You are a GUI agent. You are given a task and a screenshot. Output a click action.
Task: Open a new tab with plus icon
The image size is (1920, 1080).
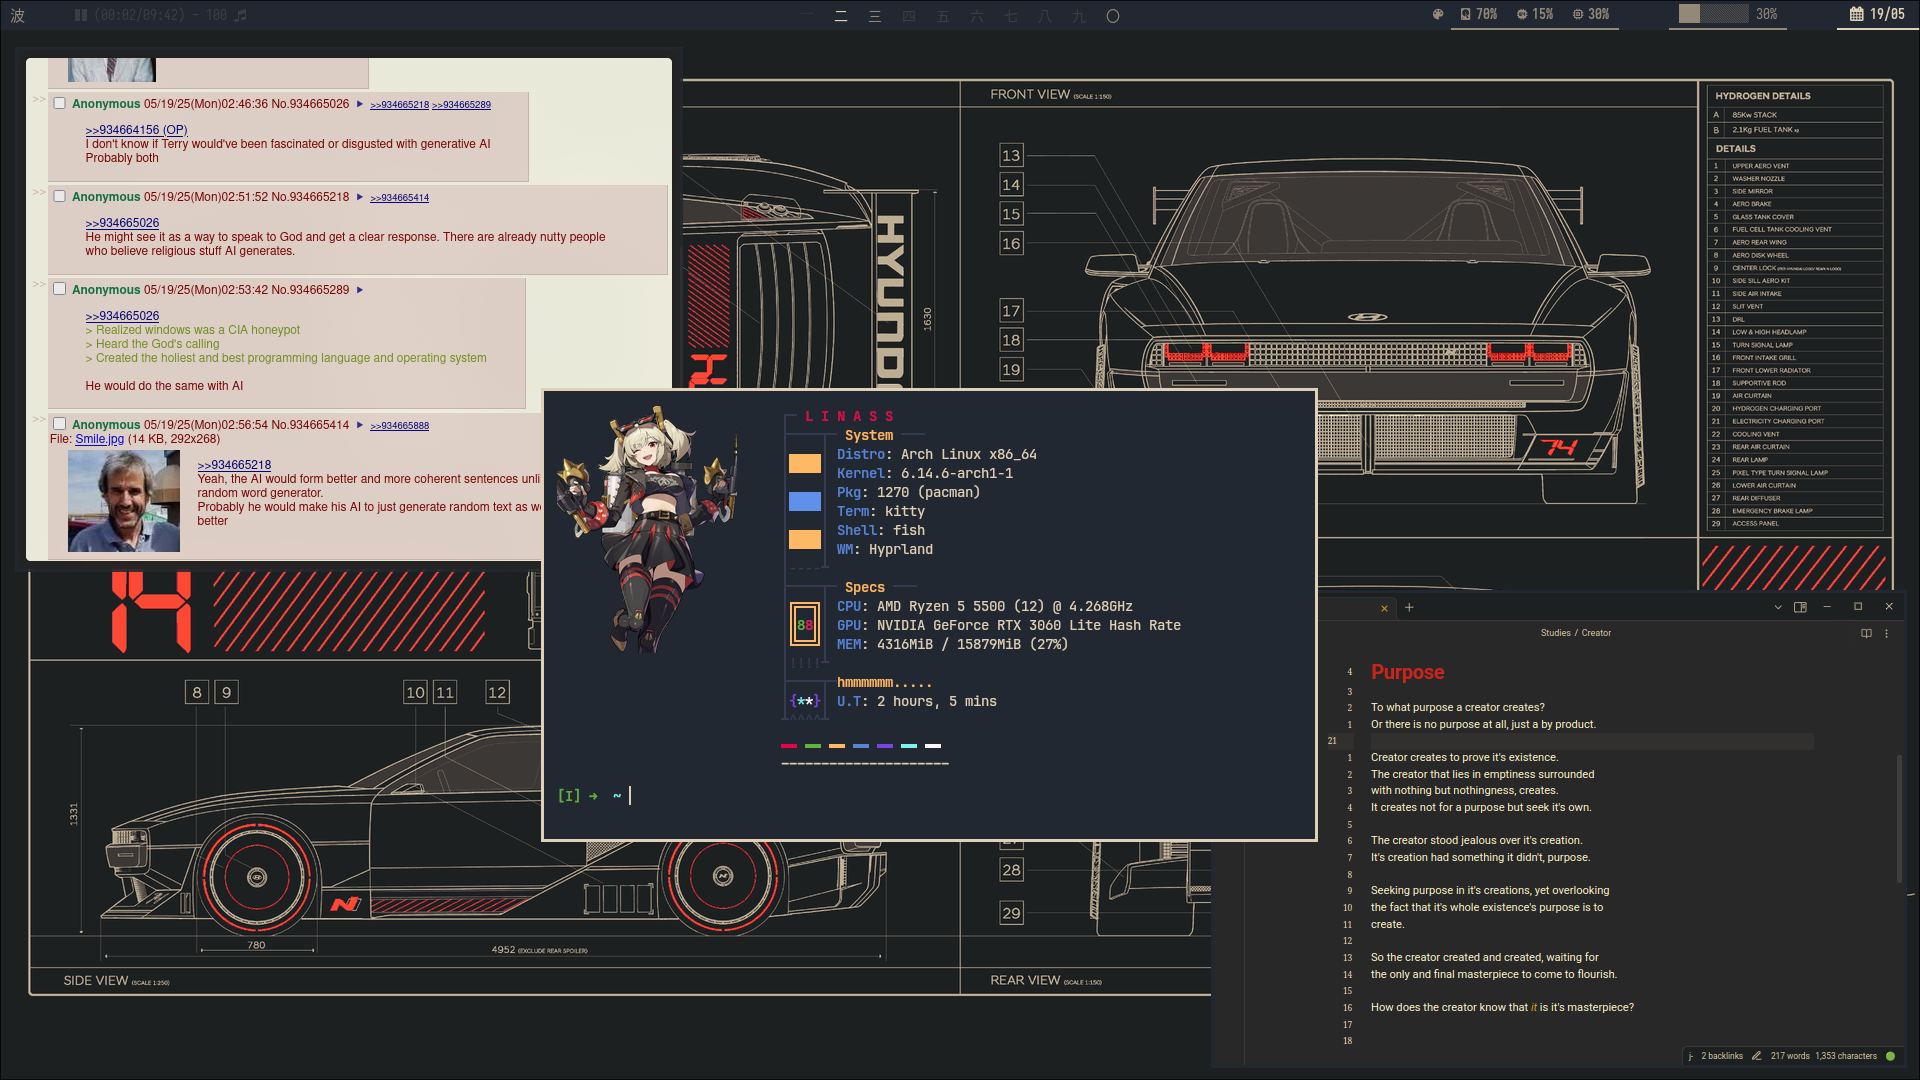[1409, 607]
